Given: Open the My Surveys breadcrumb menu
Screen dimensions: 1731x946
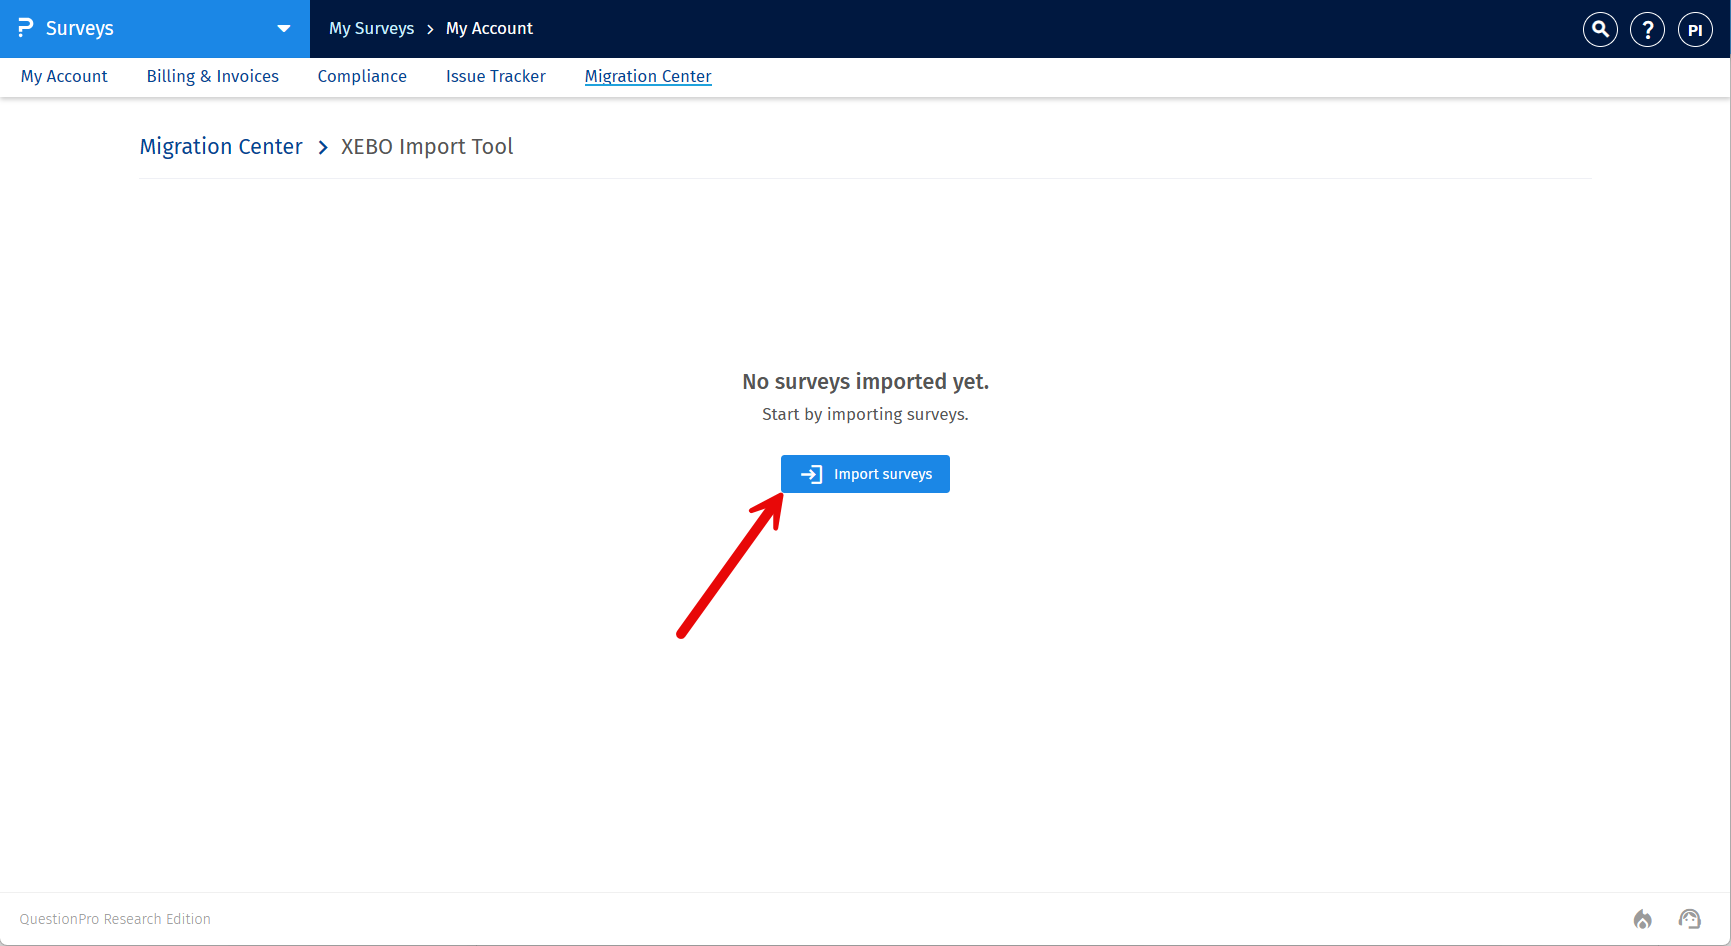Looking at the screenshot, I should 371,28.
